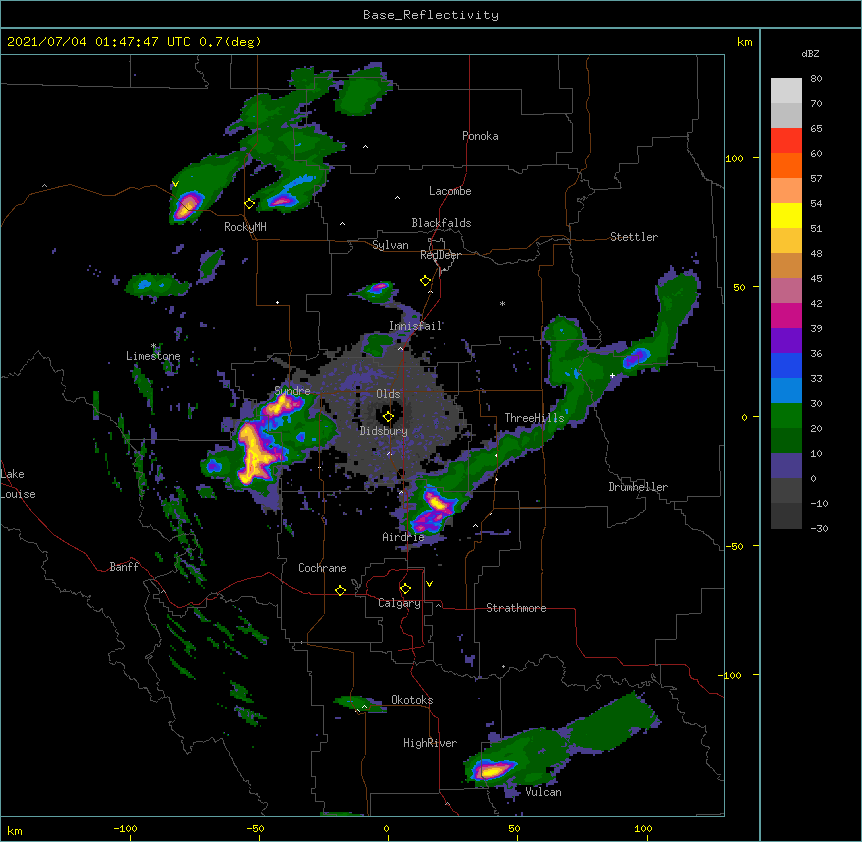The width and height of the screenshot is (862, 842).
Task: Pick the red 65 dBZ legend swatch
Action: click(786, 141)
